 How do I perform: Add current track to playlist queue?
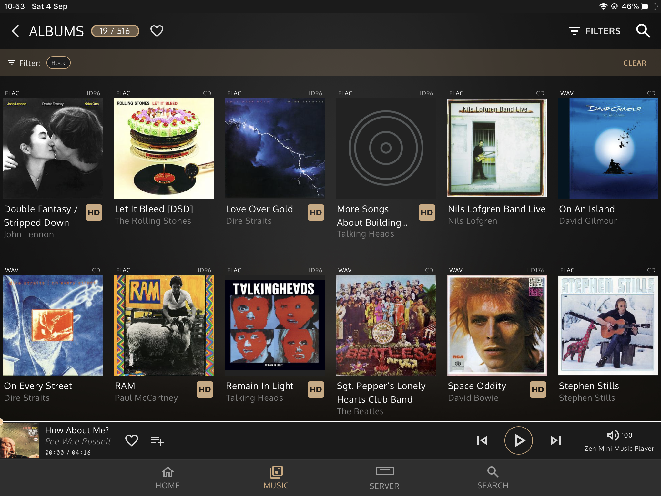157,441
